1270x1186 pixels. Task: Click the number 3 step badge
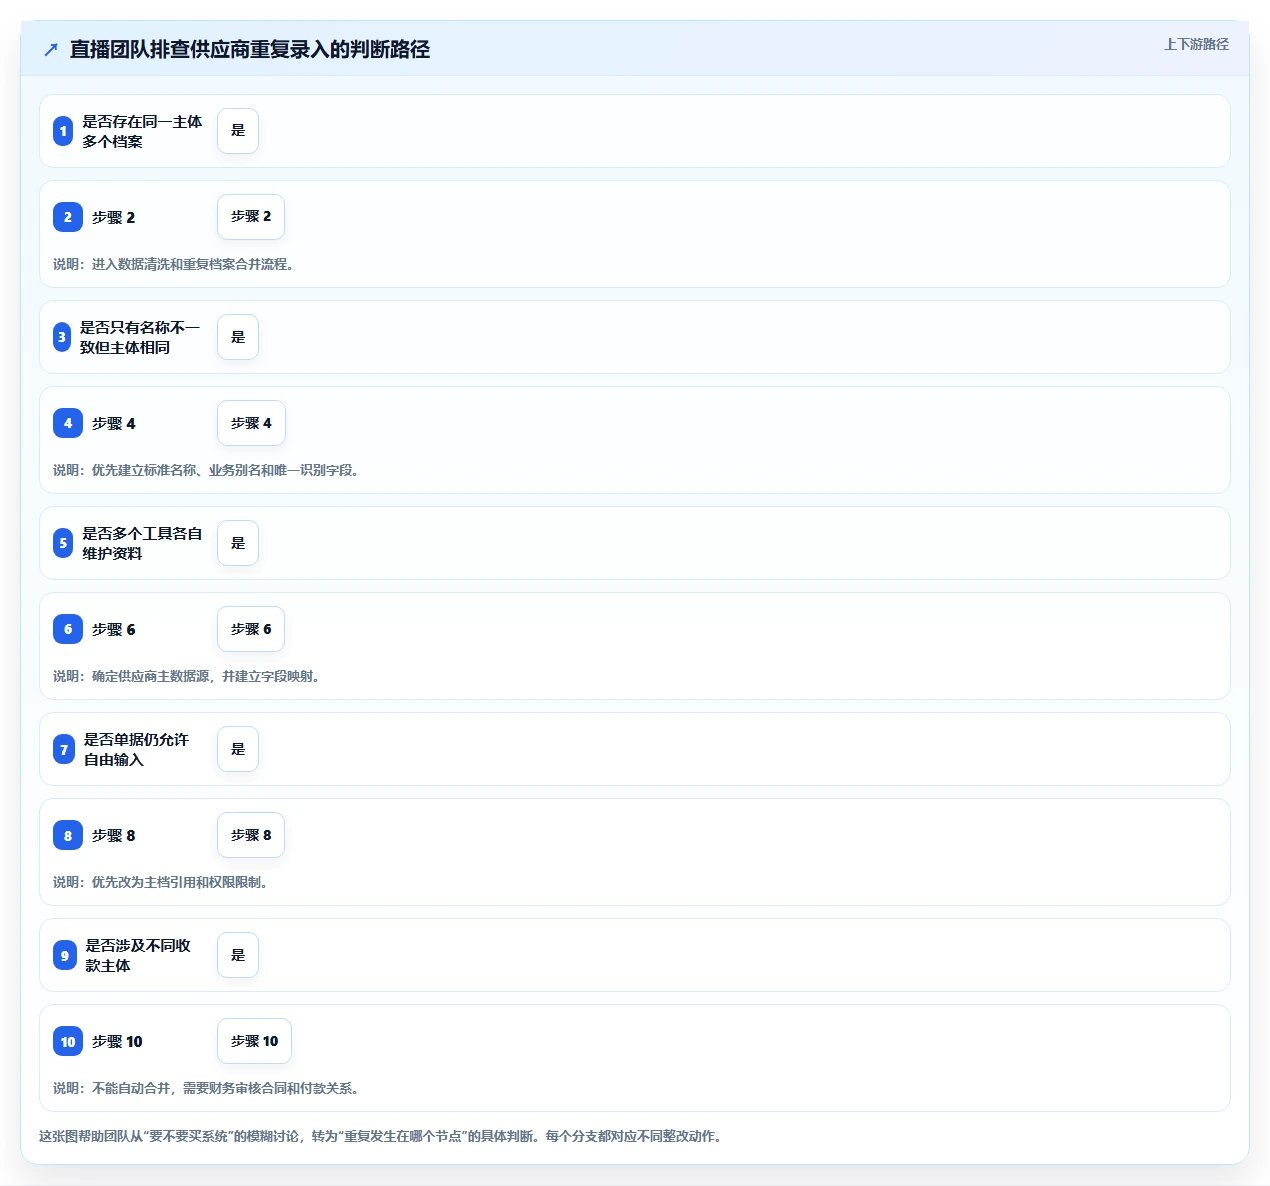tap(62, 337)
